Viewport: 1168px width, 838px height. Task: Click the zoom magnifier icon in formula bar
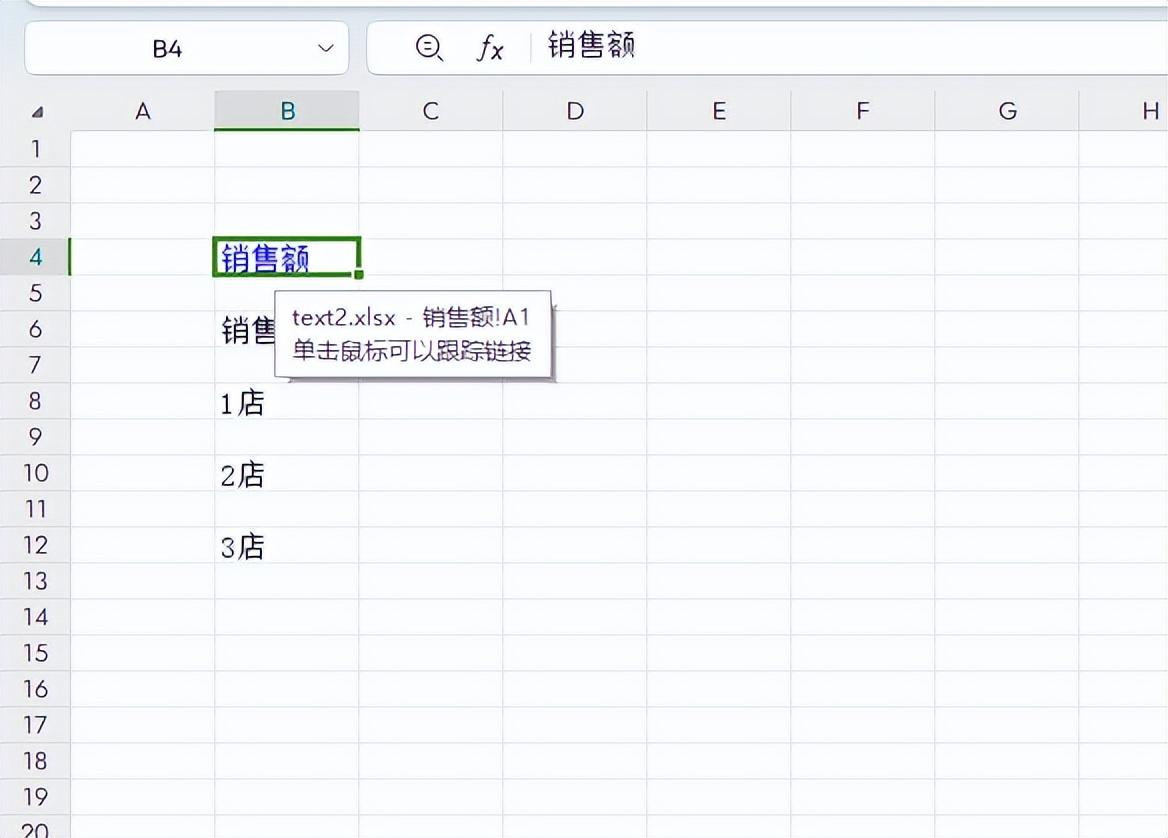(429, 48)
